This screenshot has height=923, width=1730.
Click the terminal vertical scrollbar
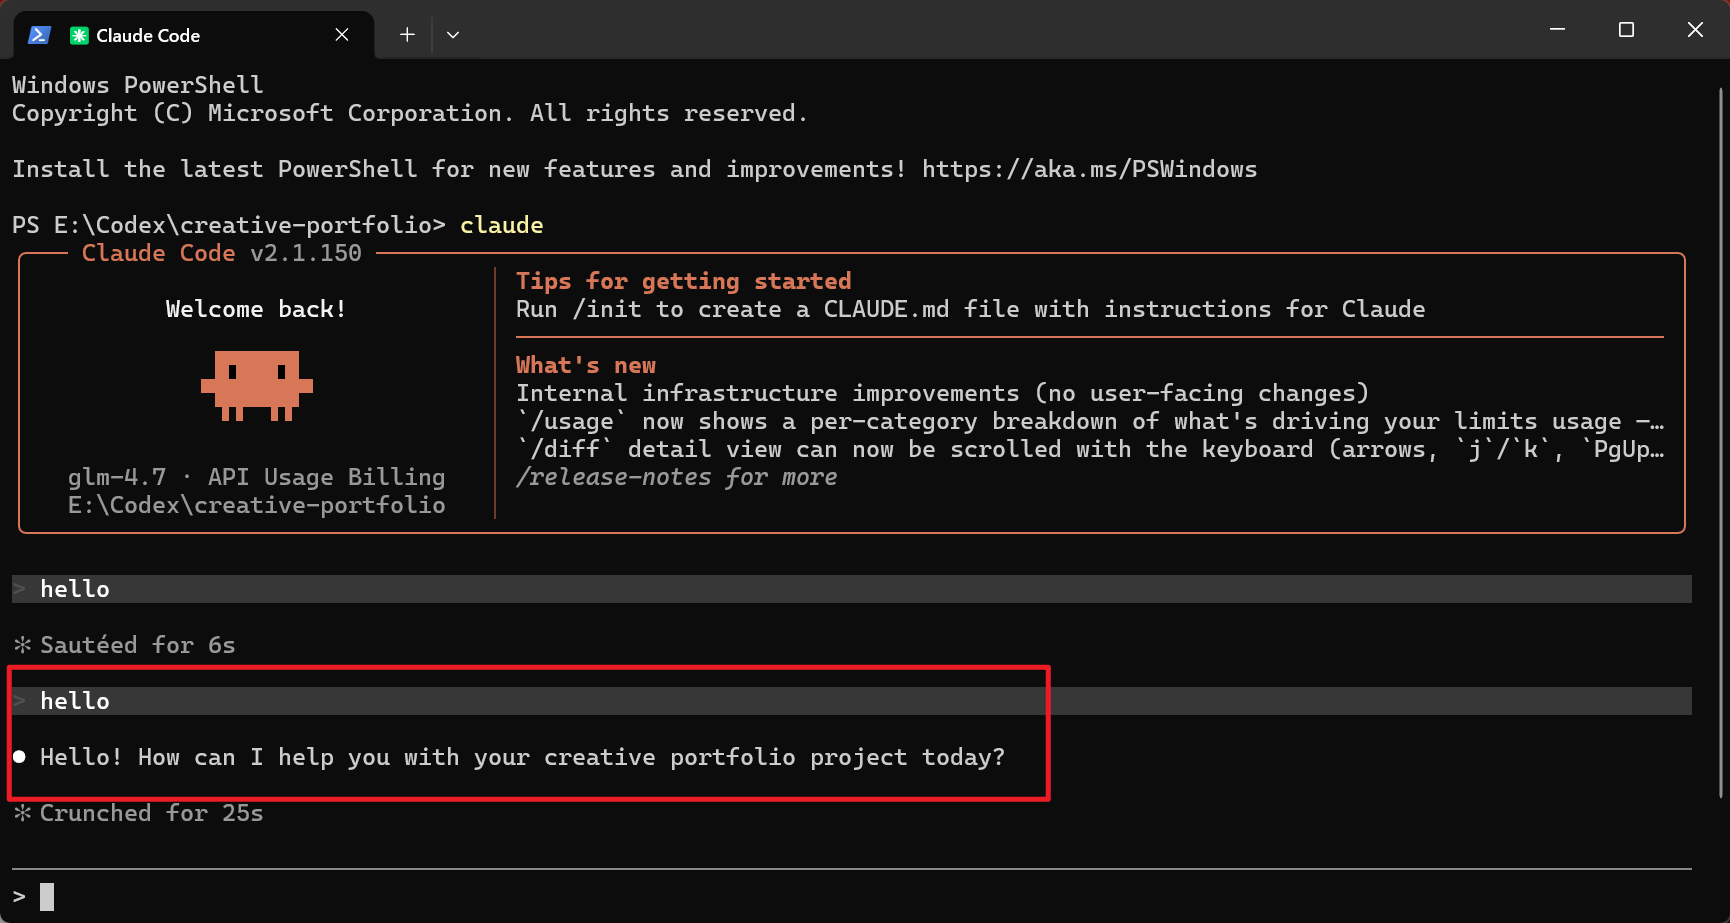[1720, 442]
